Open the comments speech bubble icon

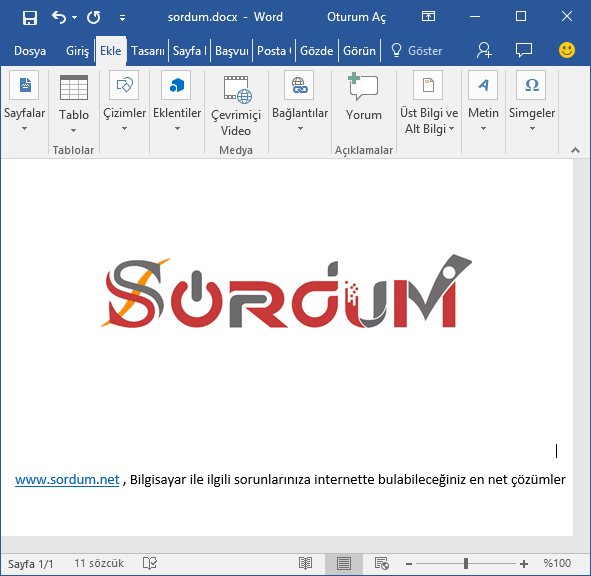coord(524,50)
